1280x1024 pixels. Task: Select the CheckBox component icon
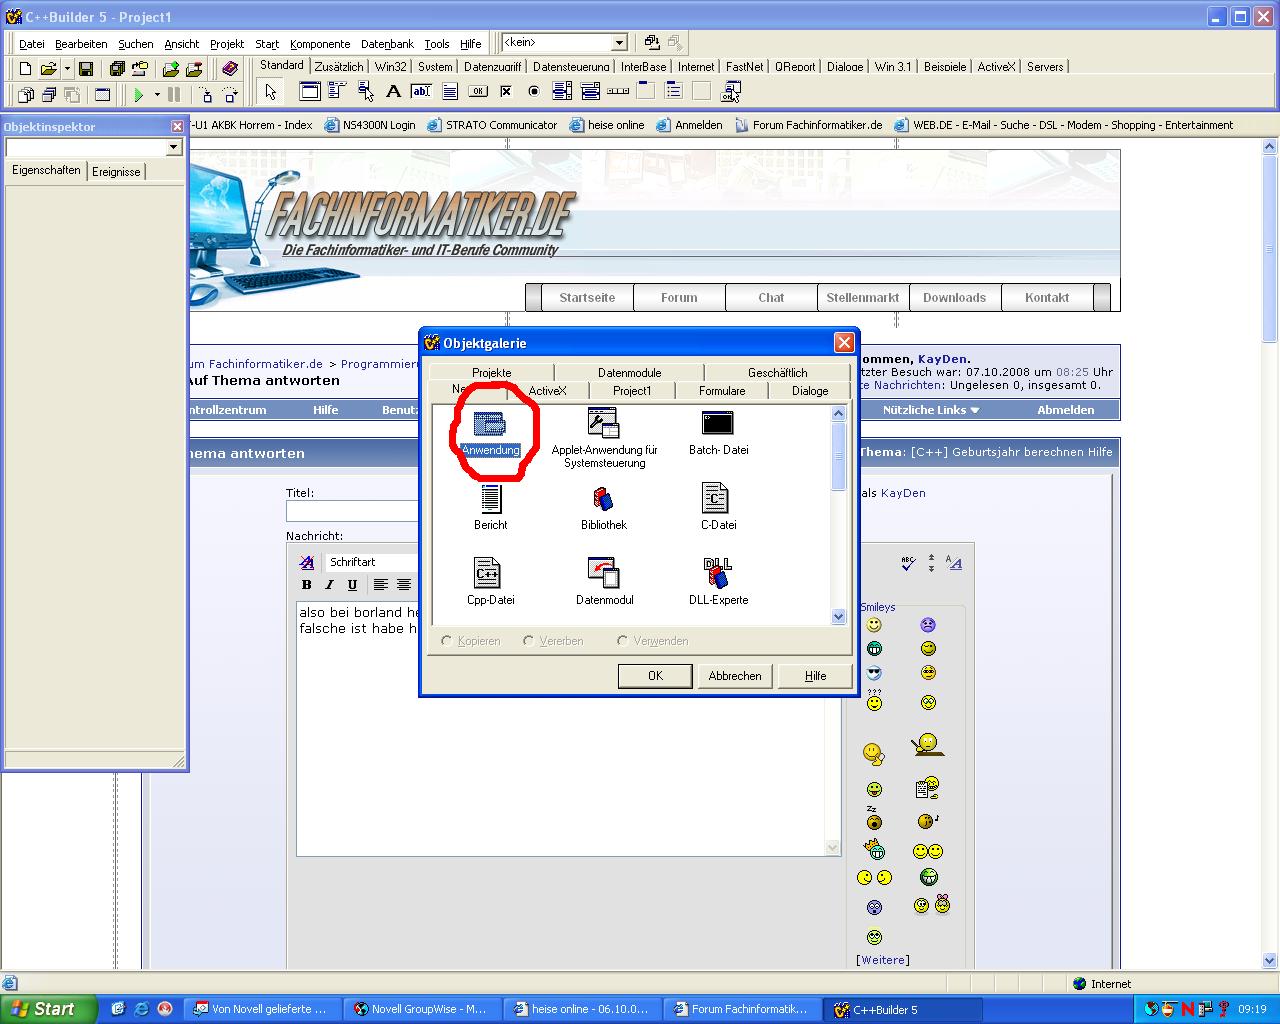coord(506,92)
